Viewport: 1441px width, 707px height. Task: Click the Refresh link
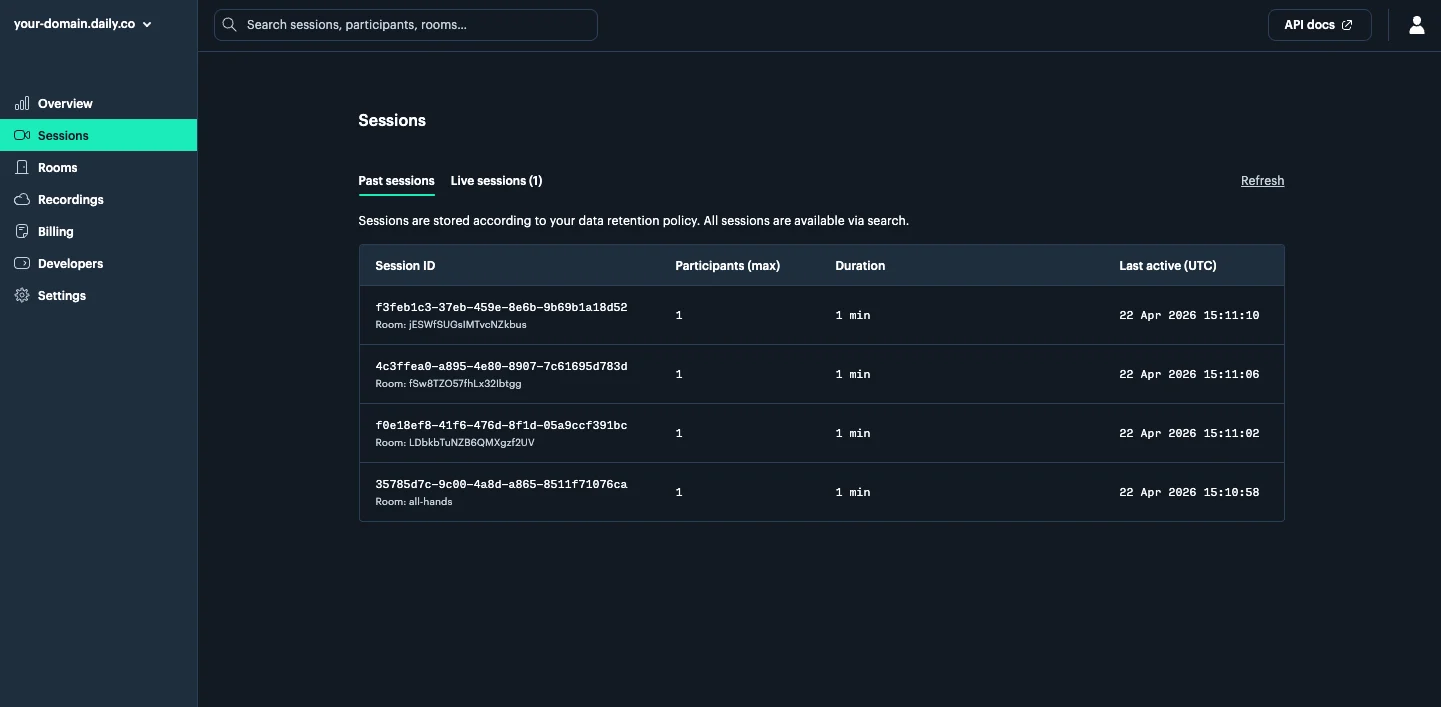tap(1262, 181)
